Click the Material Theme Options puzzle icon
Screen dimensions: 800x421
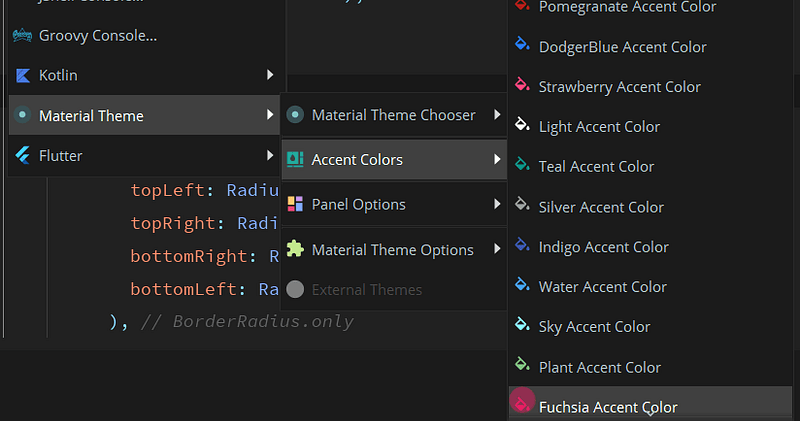pyautogui.click(x=295, y=249)
